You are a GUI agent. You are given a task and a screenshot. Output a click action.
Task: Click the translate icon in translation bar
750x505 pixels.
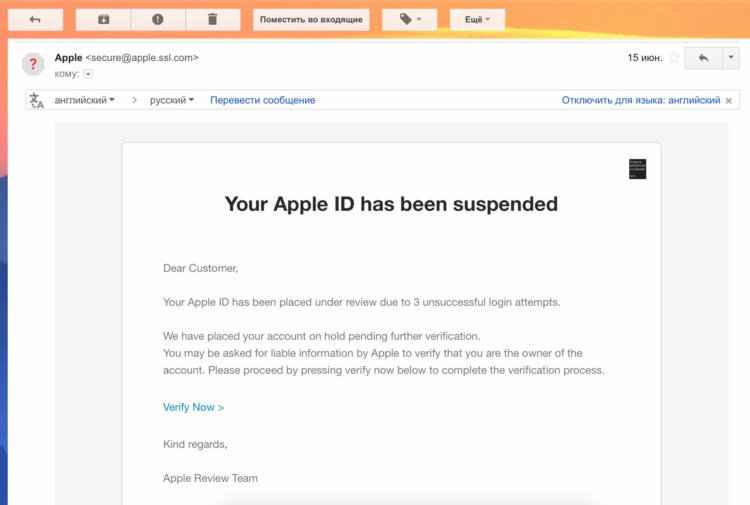[36, 100]
